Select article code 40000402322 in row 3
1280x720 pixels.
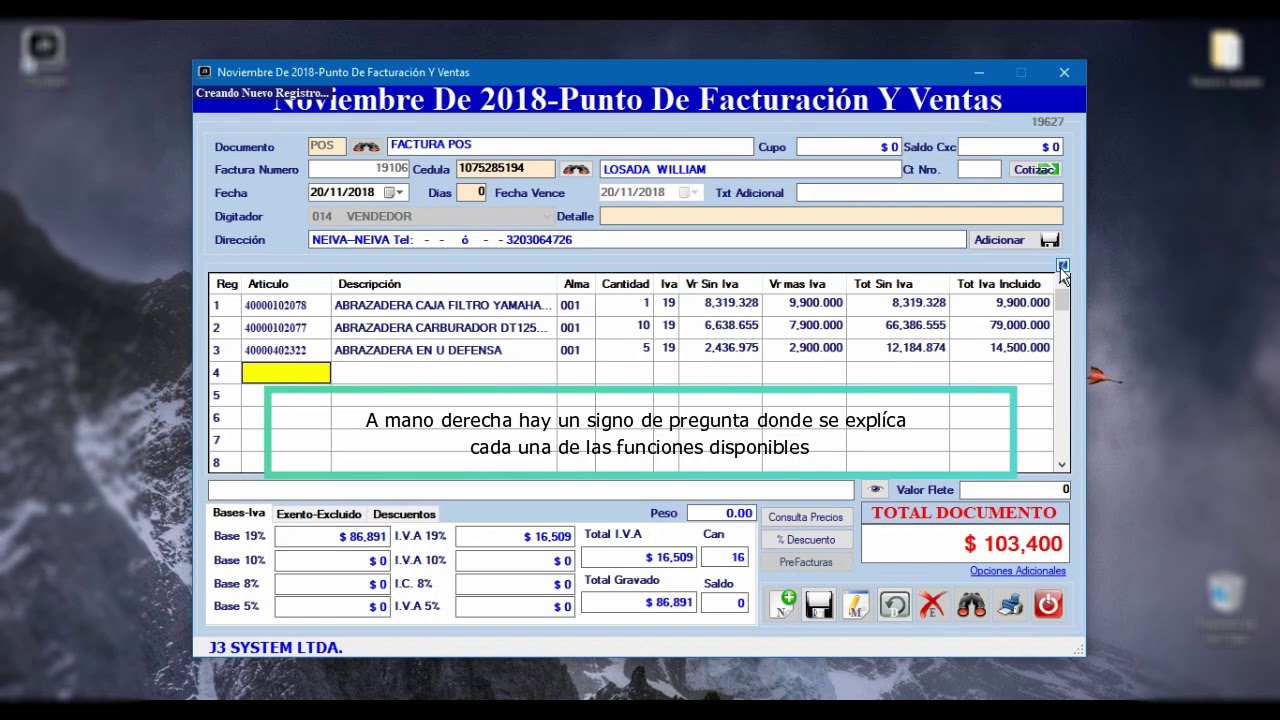[x=275, y=351]
